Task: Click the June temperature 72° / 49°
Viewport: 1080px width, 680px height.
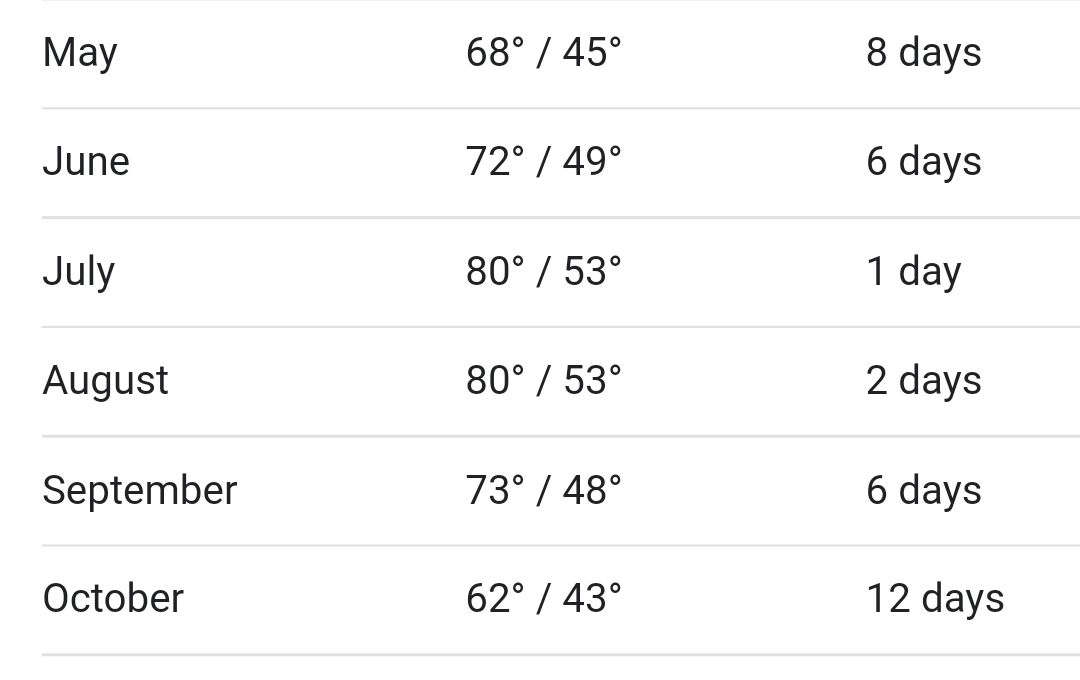Action: [543, 162]
